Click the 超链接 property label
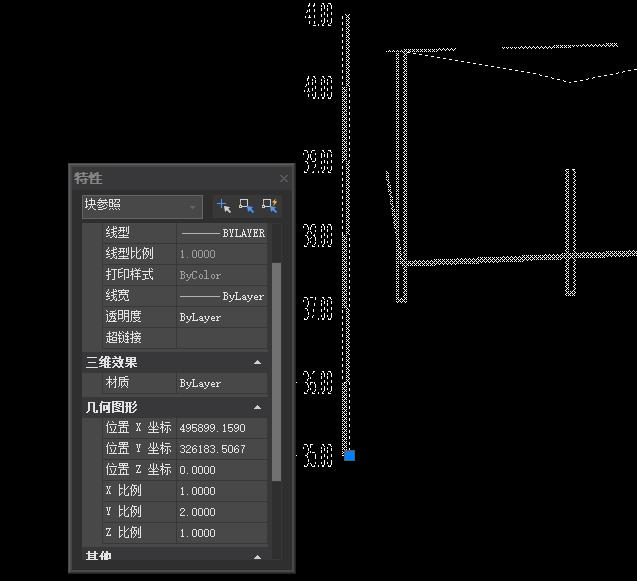This screenshot has width=637, height=581. pyautogui.click(x=124, y=337)
